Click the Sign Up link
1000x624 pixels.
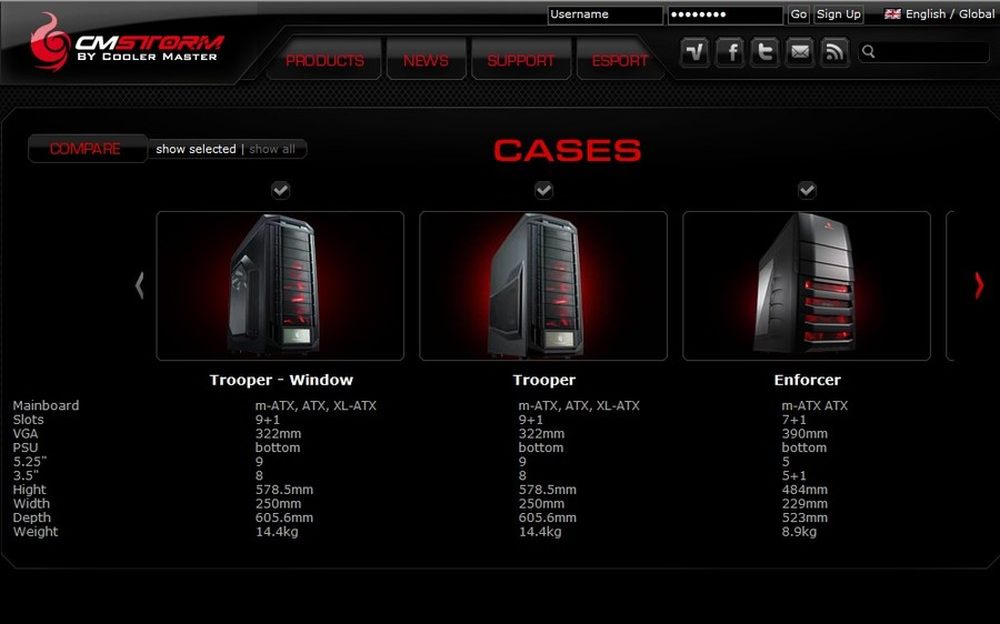[x=838, y=15]
